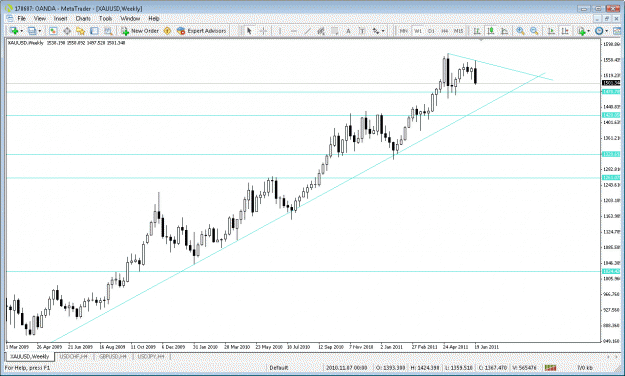Set chart type to Line Chart
The image size is (625, 376).
504,31
